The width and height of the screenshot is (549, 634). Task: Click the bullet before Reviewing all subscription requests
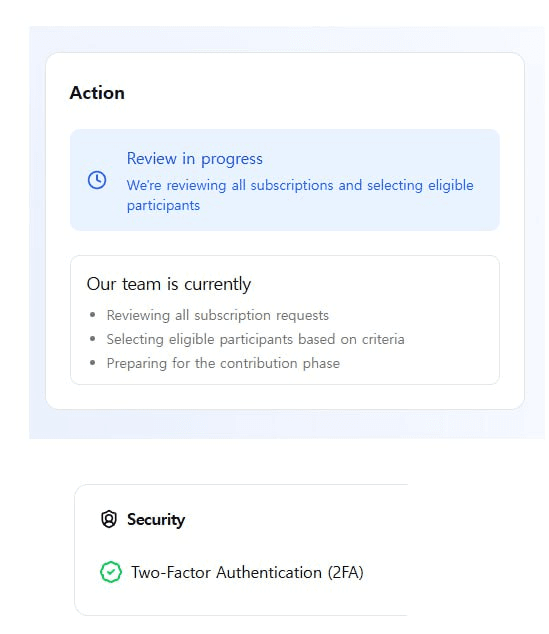pos(93,315)
